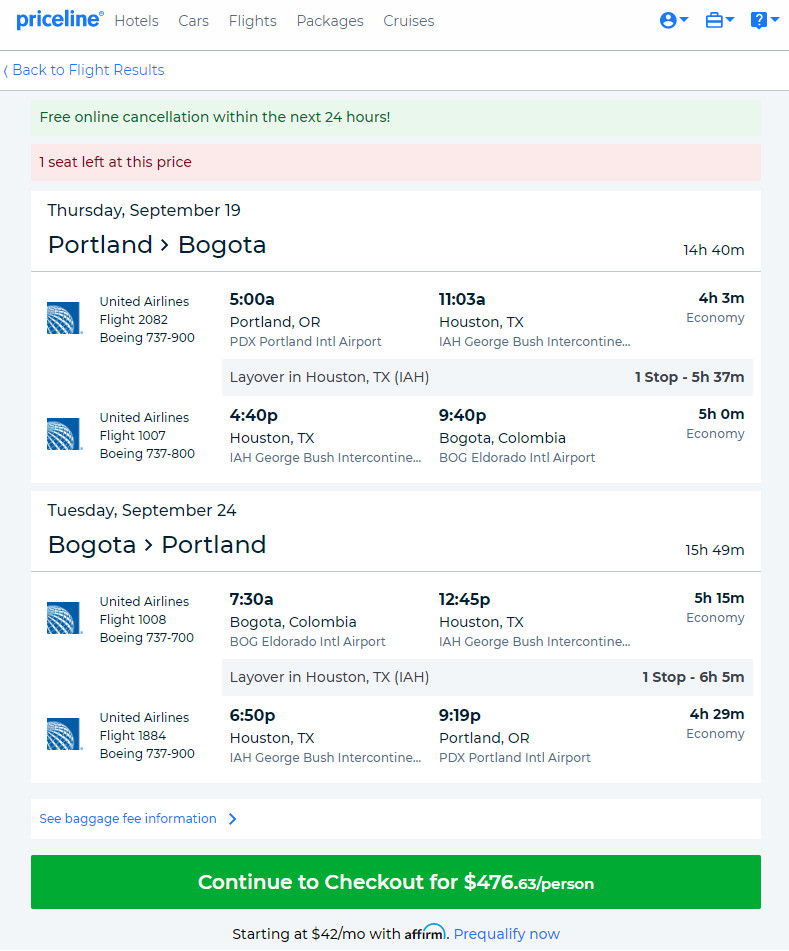Follow the Prequalify now link
This screenshot has height=951, width=789.
pyautogui.click(x=506, y=934)
